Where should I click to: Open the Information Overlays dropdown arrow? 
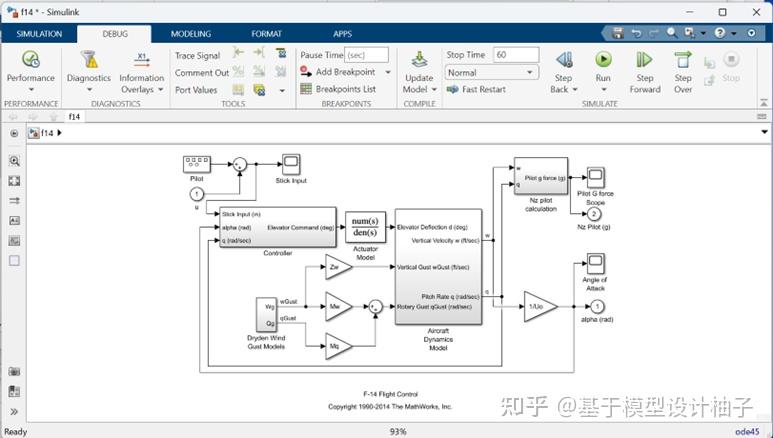coord(161,89)
